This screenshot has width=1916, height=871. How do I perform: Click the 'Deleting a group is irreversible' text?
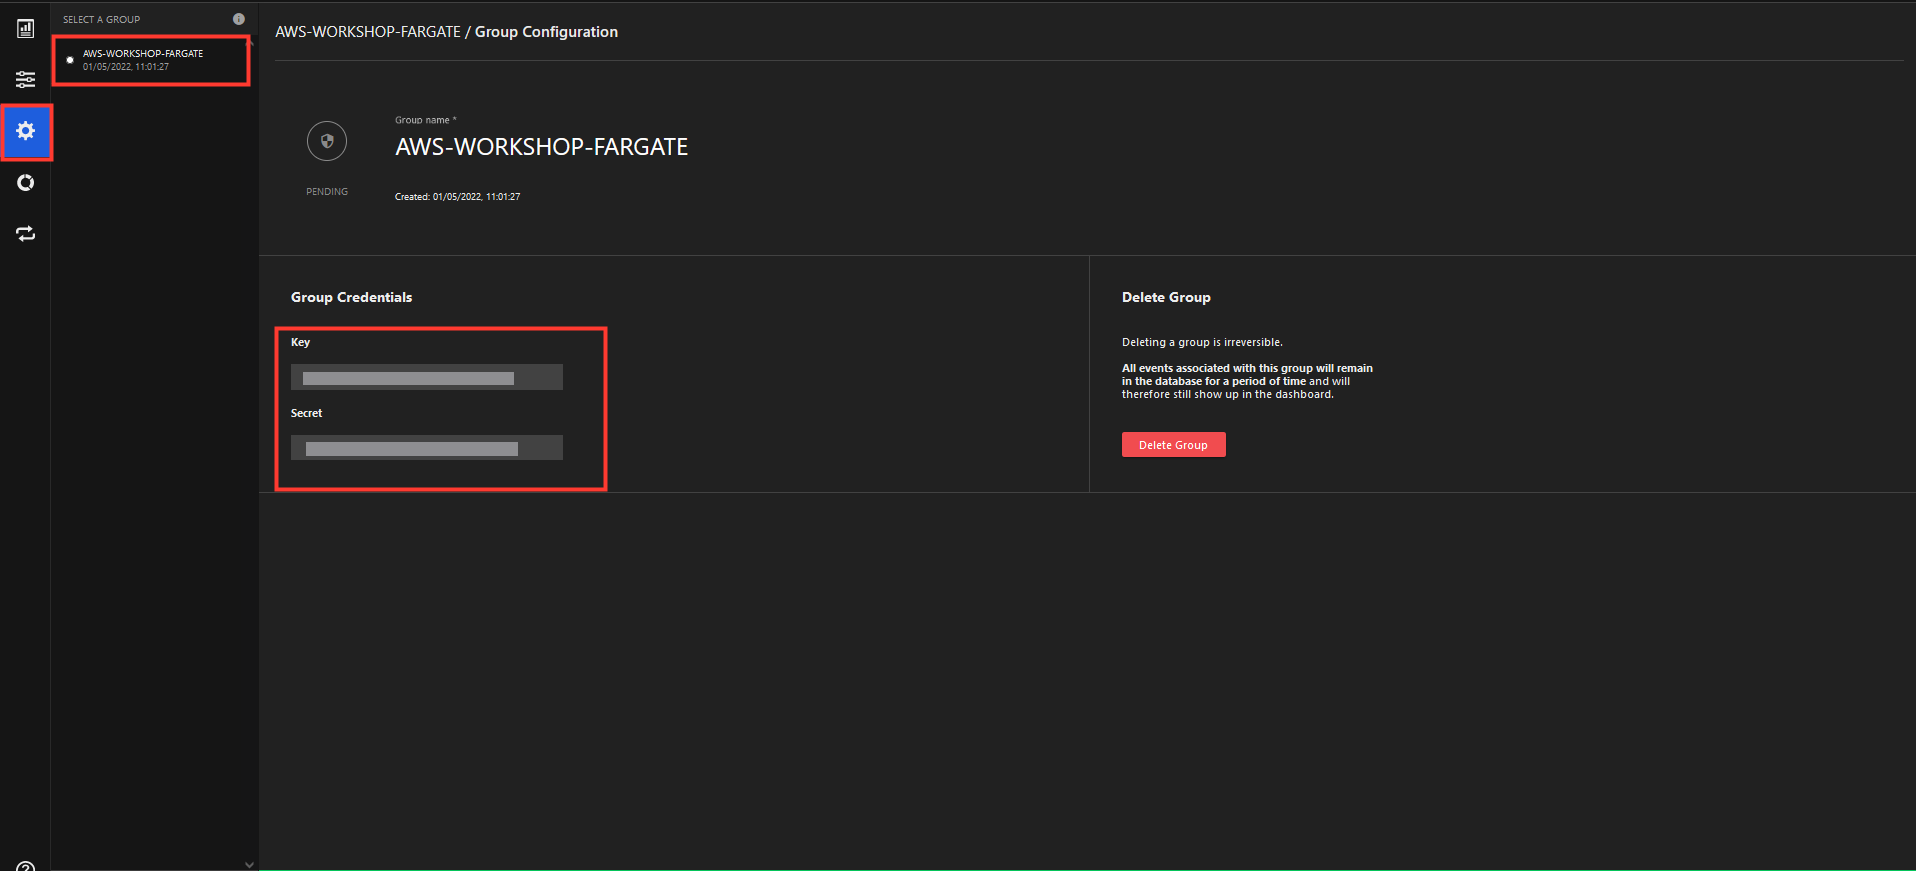pos(1202,342)
